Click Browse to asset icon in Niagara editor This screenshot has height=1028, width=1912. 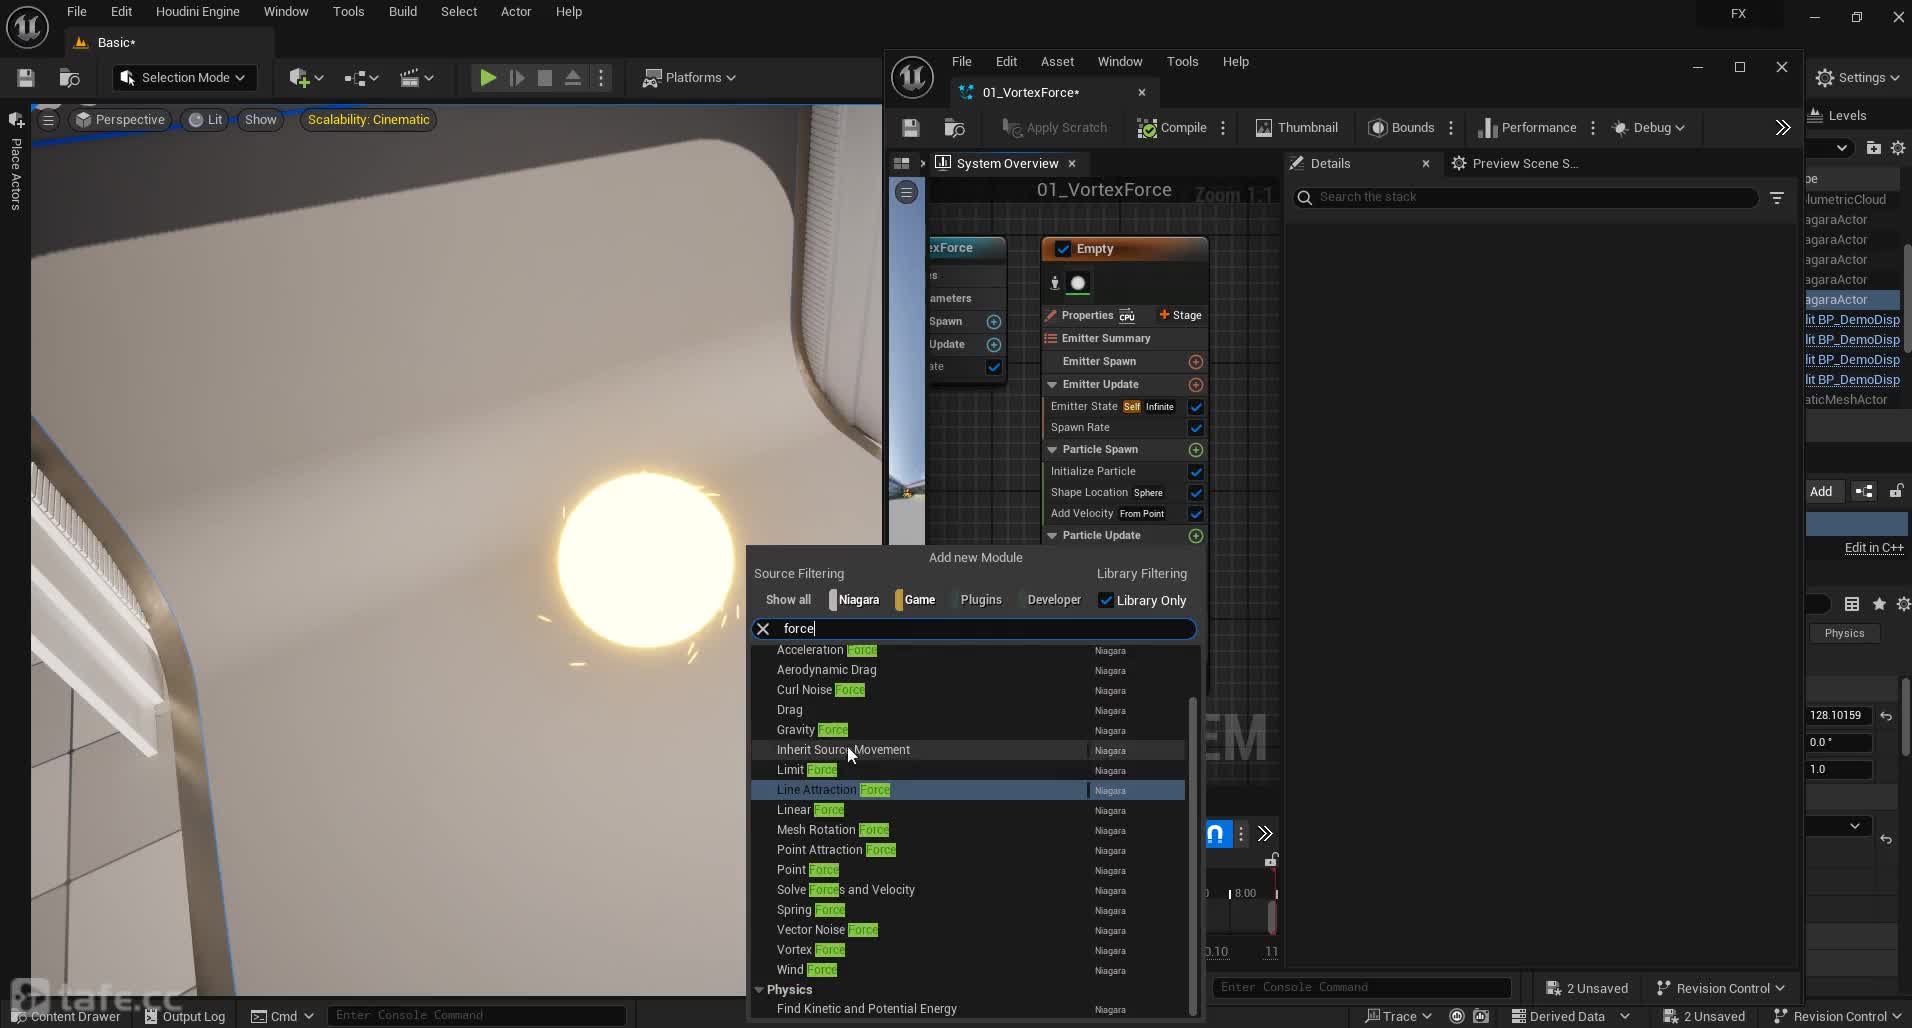(954, 128)
